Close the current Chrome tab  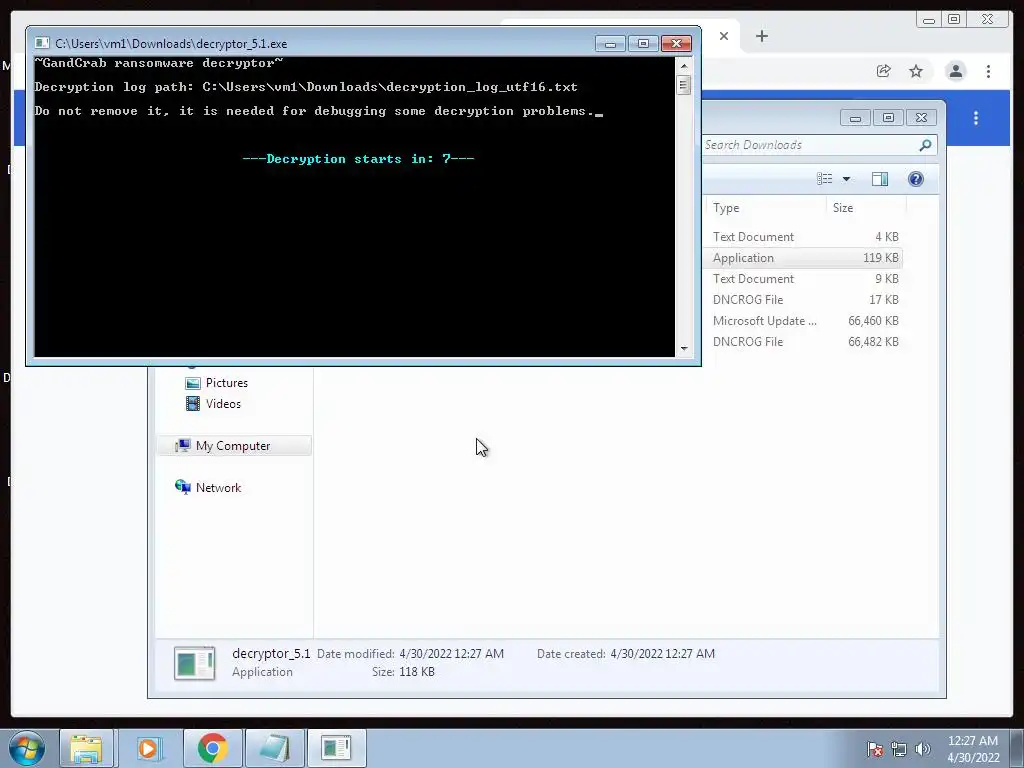724,36
